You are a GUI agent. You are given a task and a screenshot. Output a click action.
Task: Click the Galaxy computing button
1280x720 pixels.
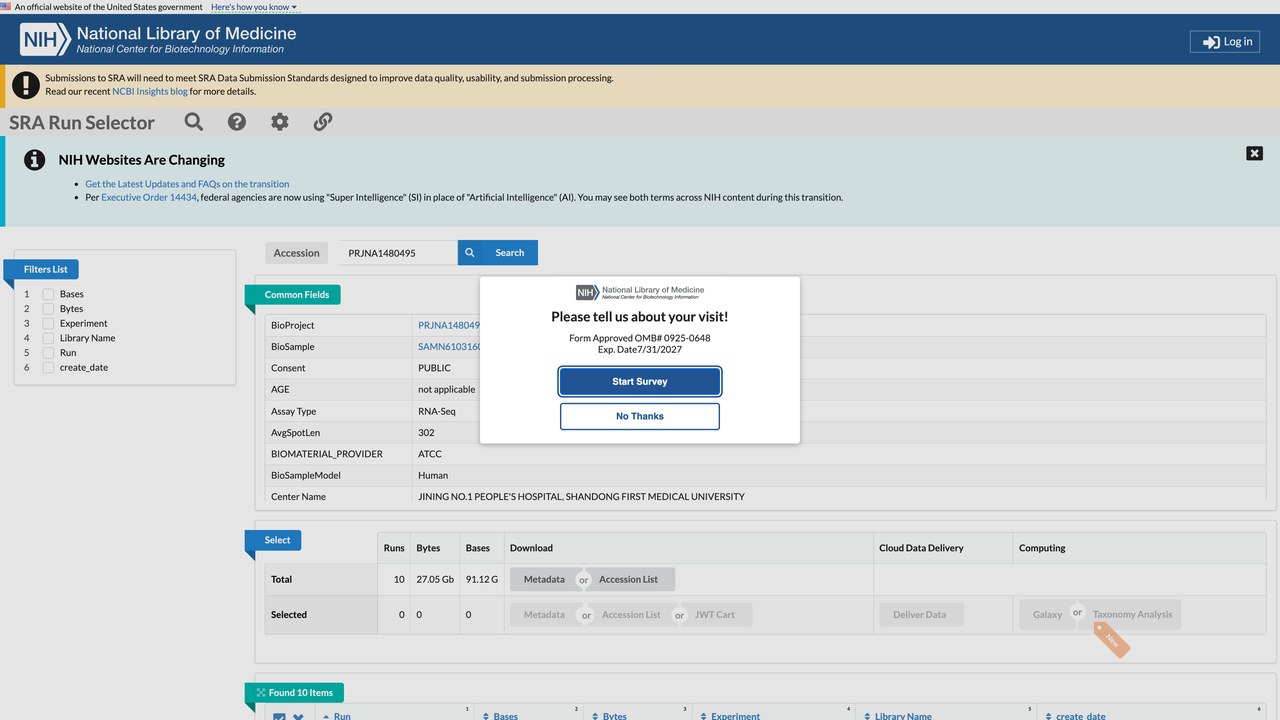[x=1047, y=615]
